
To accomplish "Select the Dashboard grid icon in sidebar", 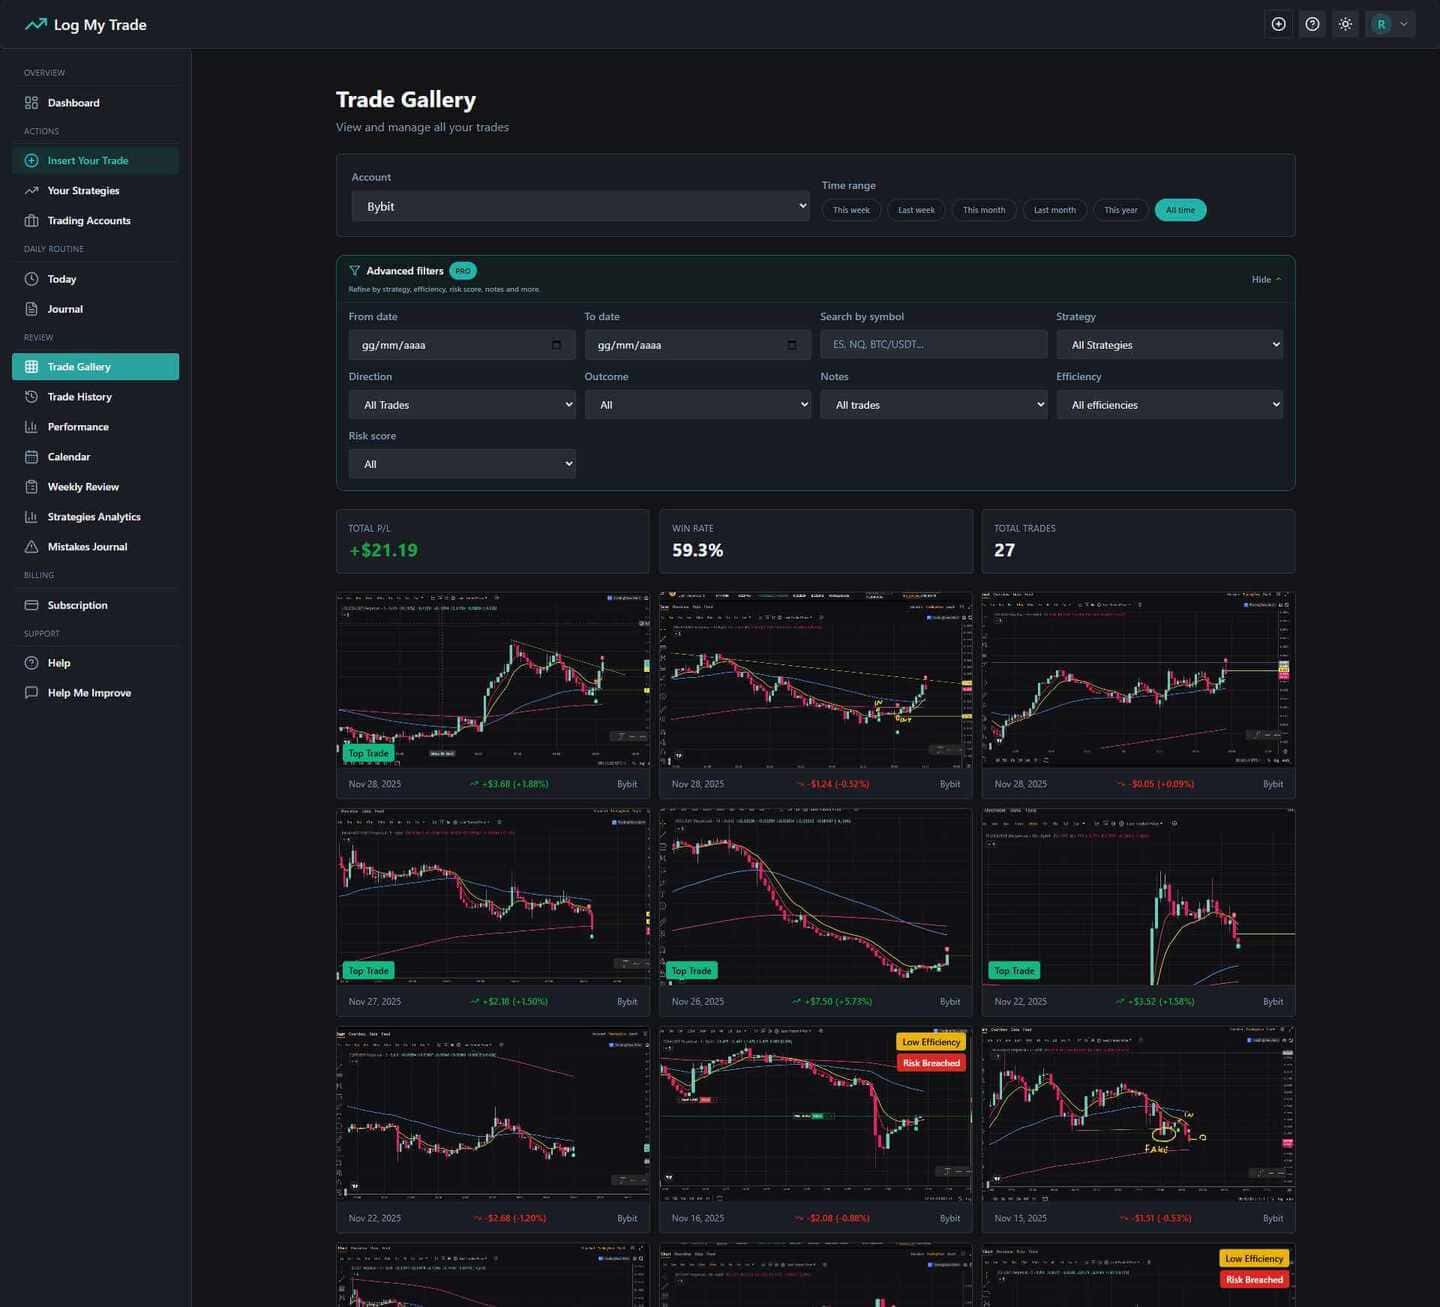I will pyautogui.click(x=30, y=102).
